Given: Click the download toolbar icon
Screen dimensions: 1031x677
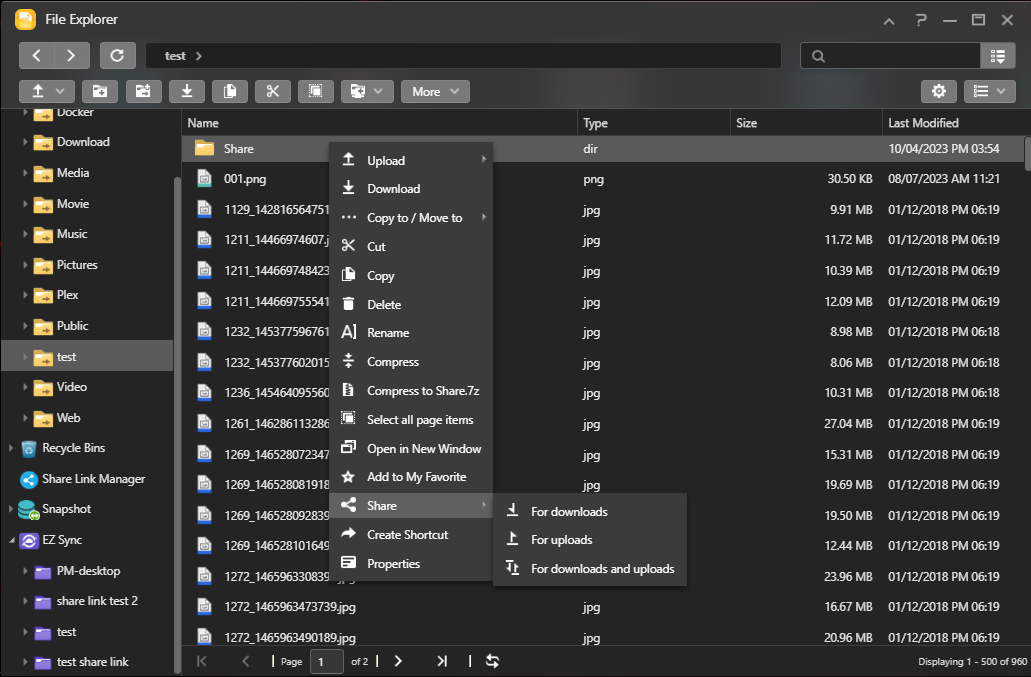Looking at the screenshot, I should click(x=187, y=91).
